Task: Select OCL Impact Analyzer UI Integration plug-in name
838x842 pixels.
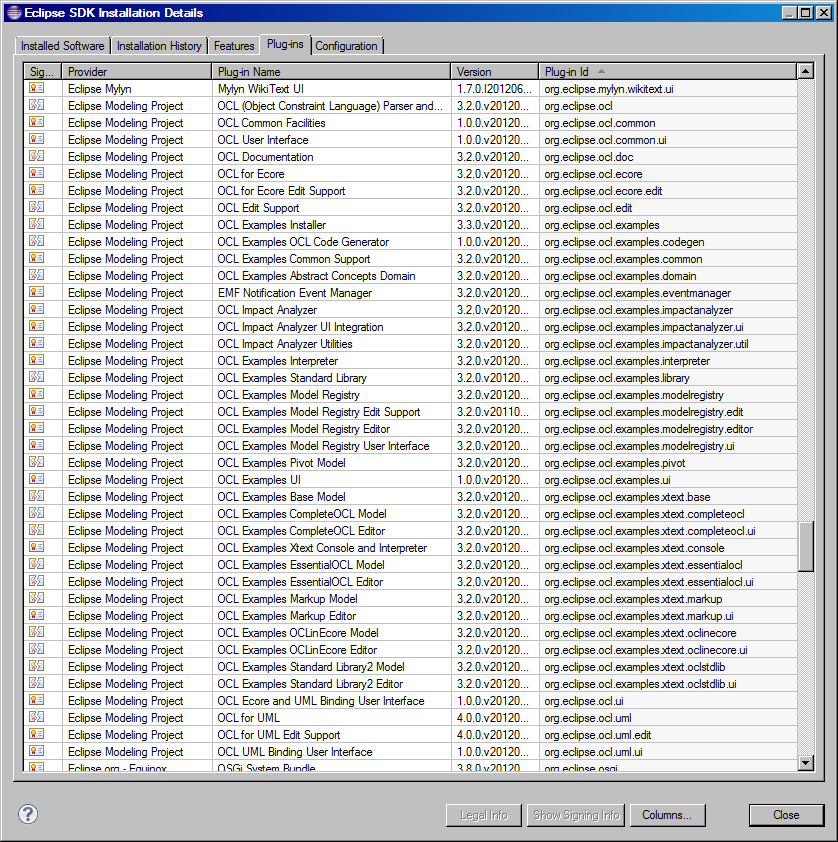Action: point(300,326)
